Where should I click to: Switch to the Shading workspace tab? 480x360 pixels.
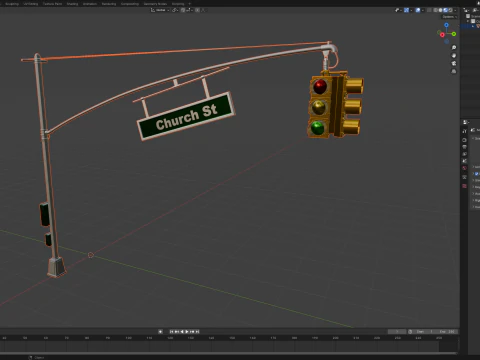coord(72,4)
